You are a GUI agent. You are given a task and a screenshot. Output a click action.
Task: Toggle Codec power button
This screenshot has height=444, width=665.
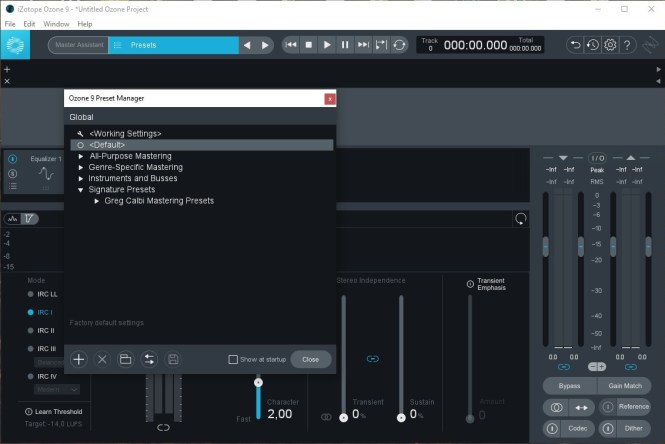(x=552, y=429)
